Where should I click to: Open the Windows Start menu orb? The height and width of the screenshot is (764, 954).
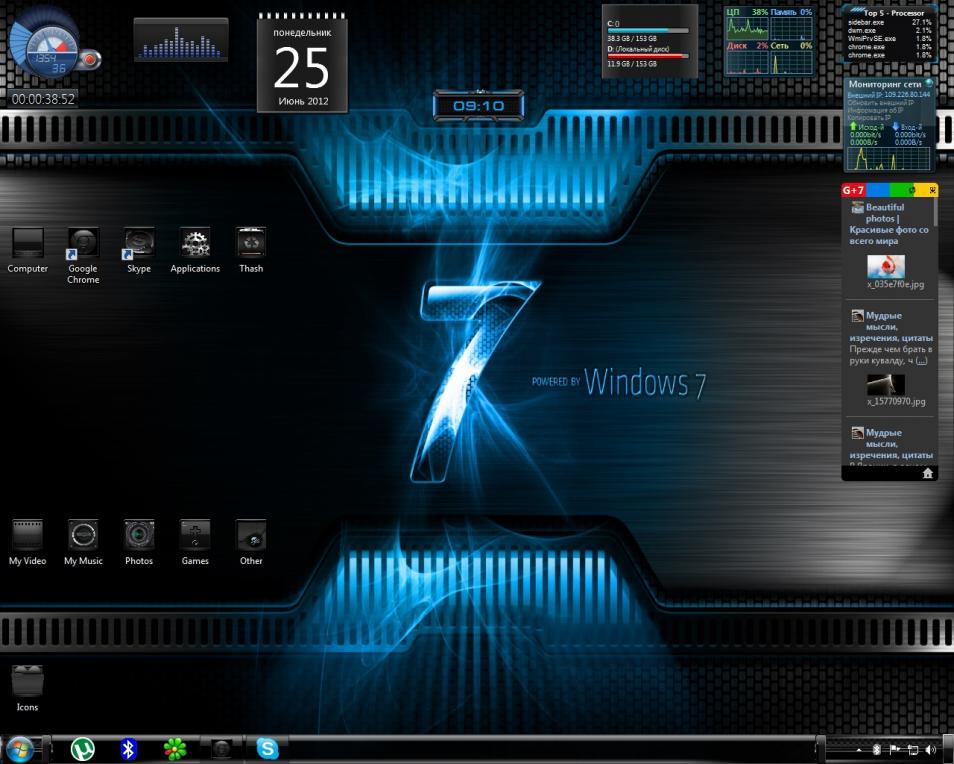19,748
